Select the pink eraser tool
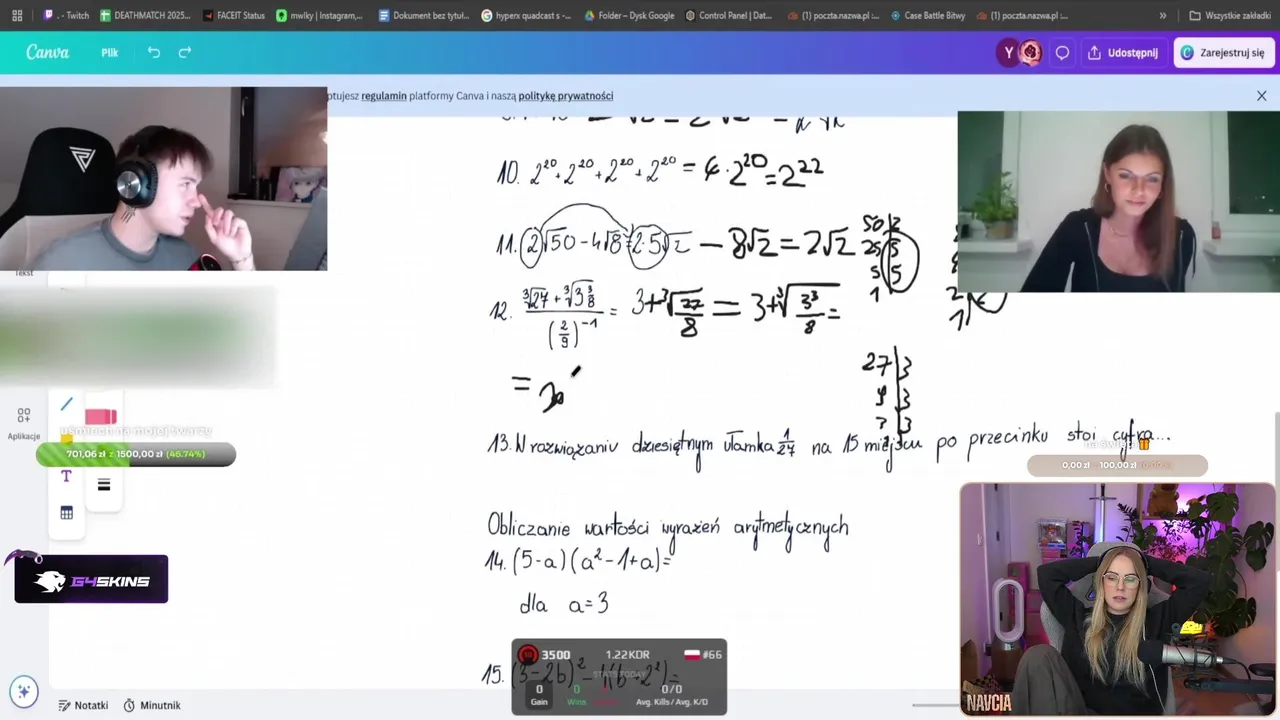The image size is (1280, 720). point(101,417)
